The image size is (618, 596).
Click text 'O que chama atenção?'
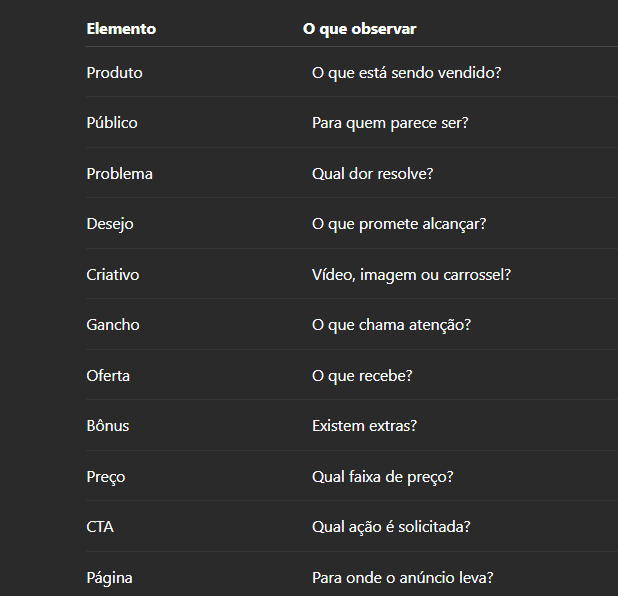pos(391,325)
